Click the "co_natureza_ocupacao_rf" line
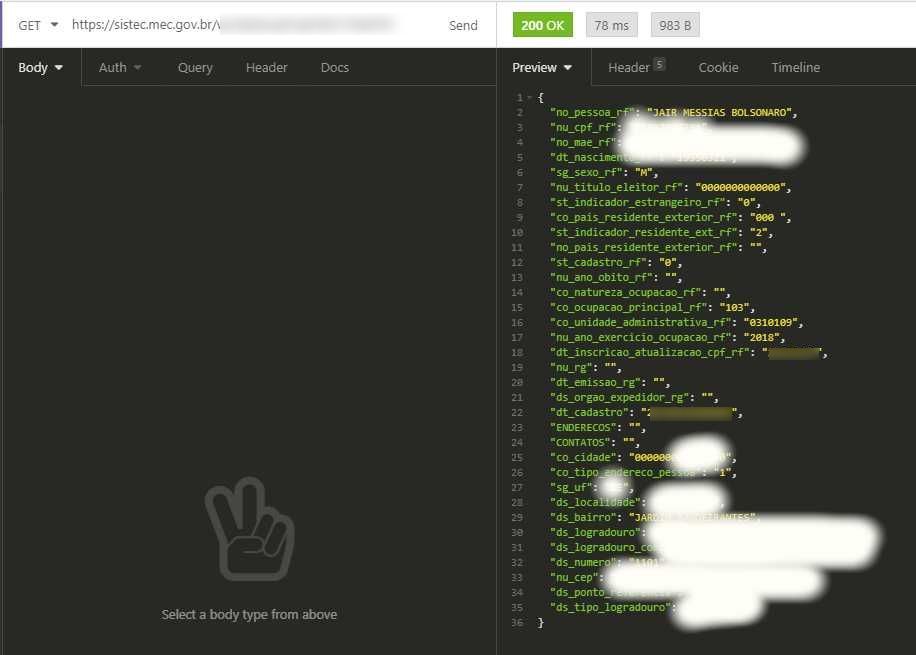 point(640,292)
